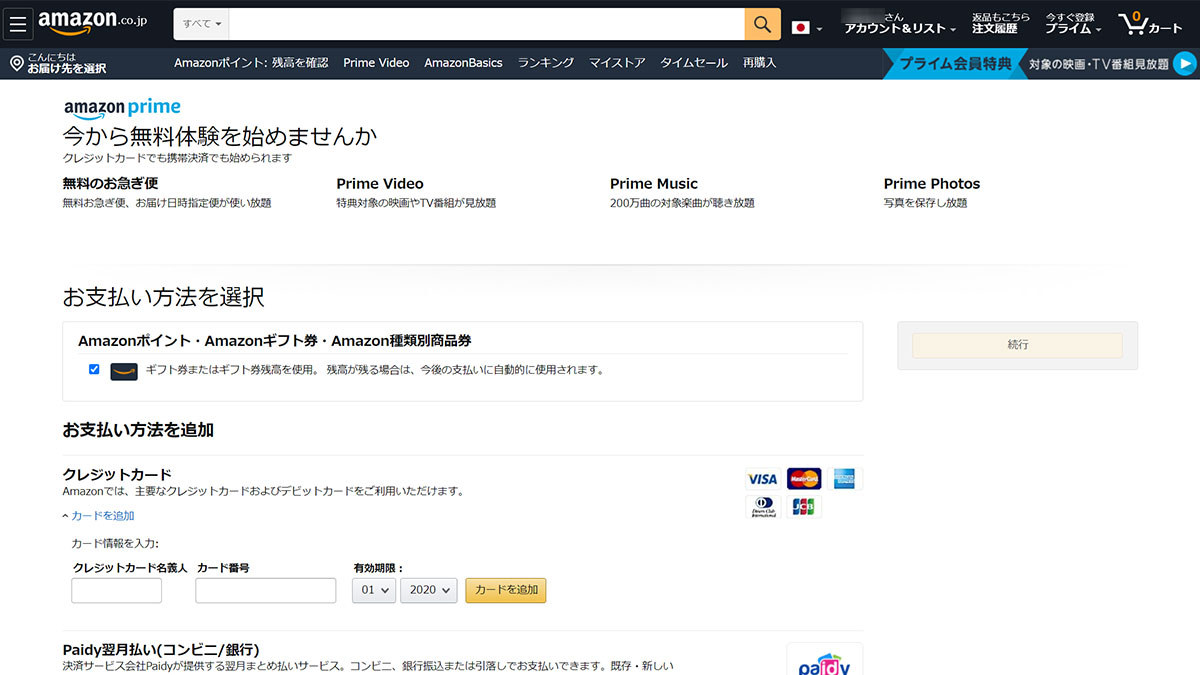Click the blue play arrow in Prime banner
1200x675 pixels.
point(1184,64)
